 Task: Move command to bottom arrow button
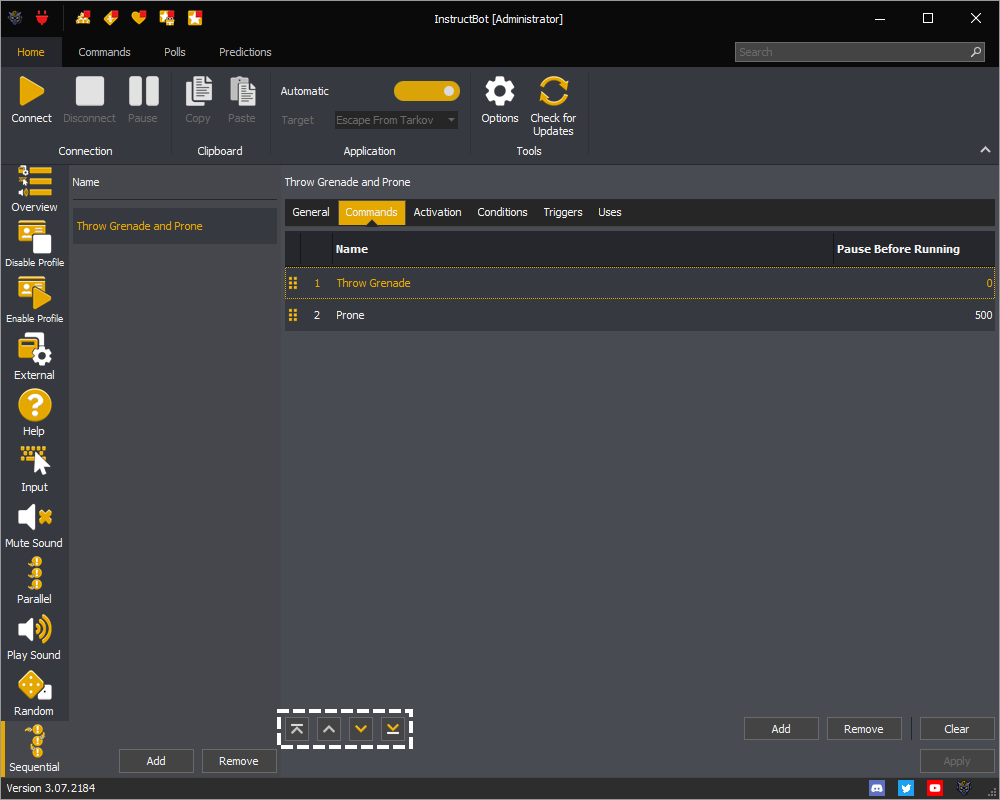tap(393, 729)
